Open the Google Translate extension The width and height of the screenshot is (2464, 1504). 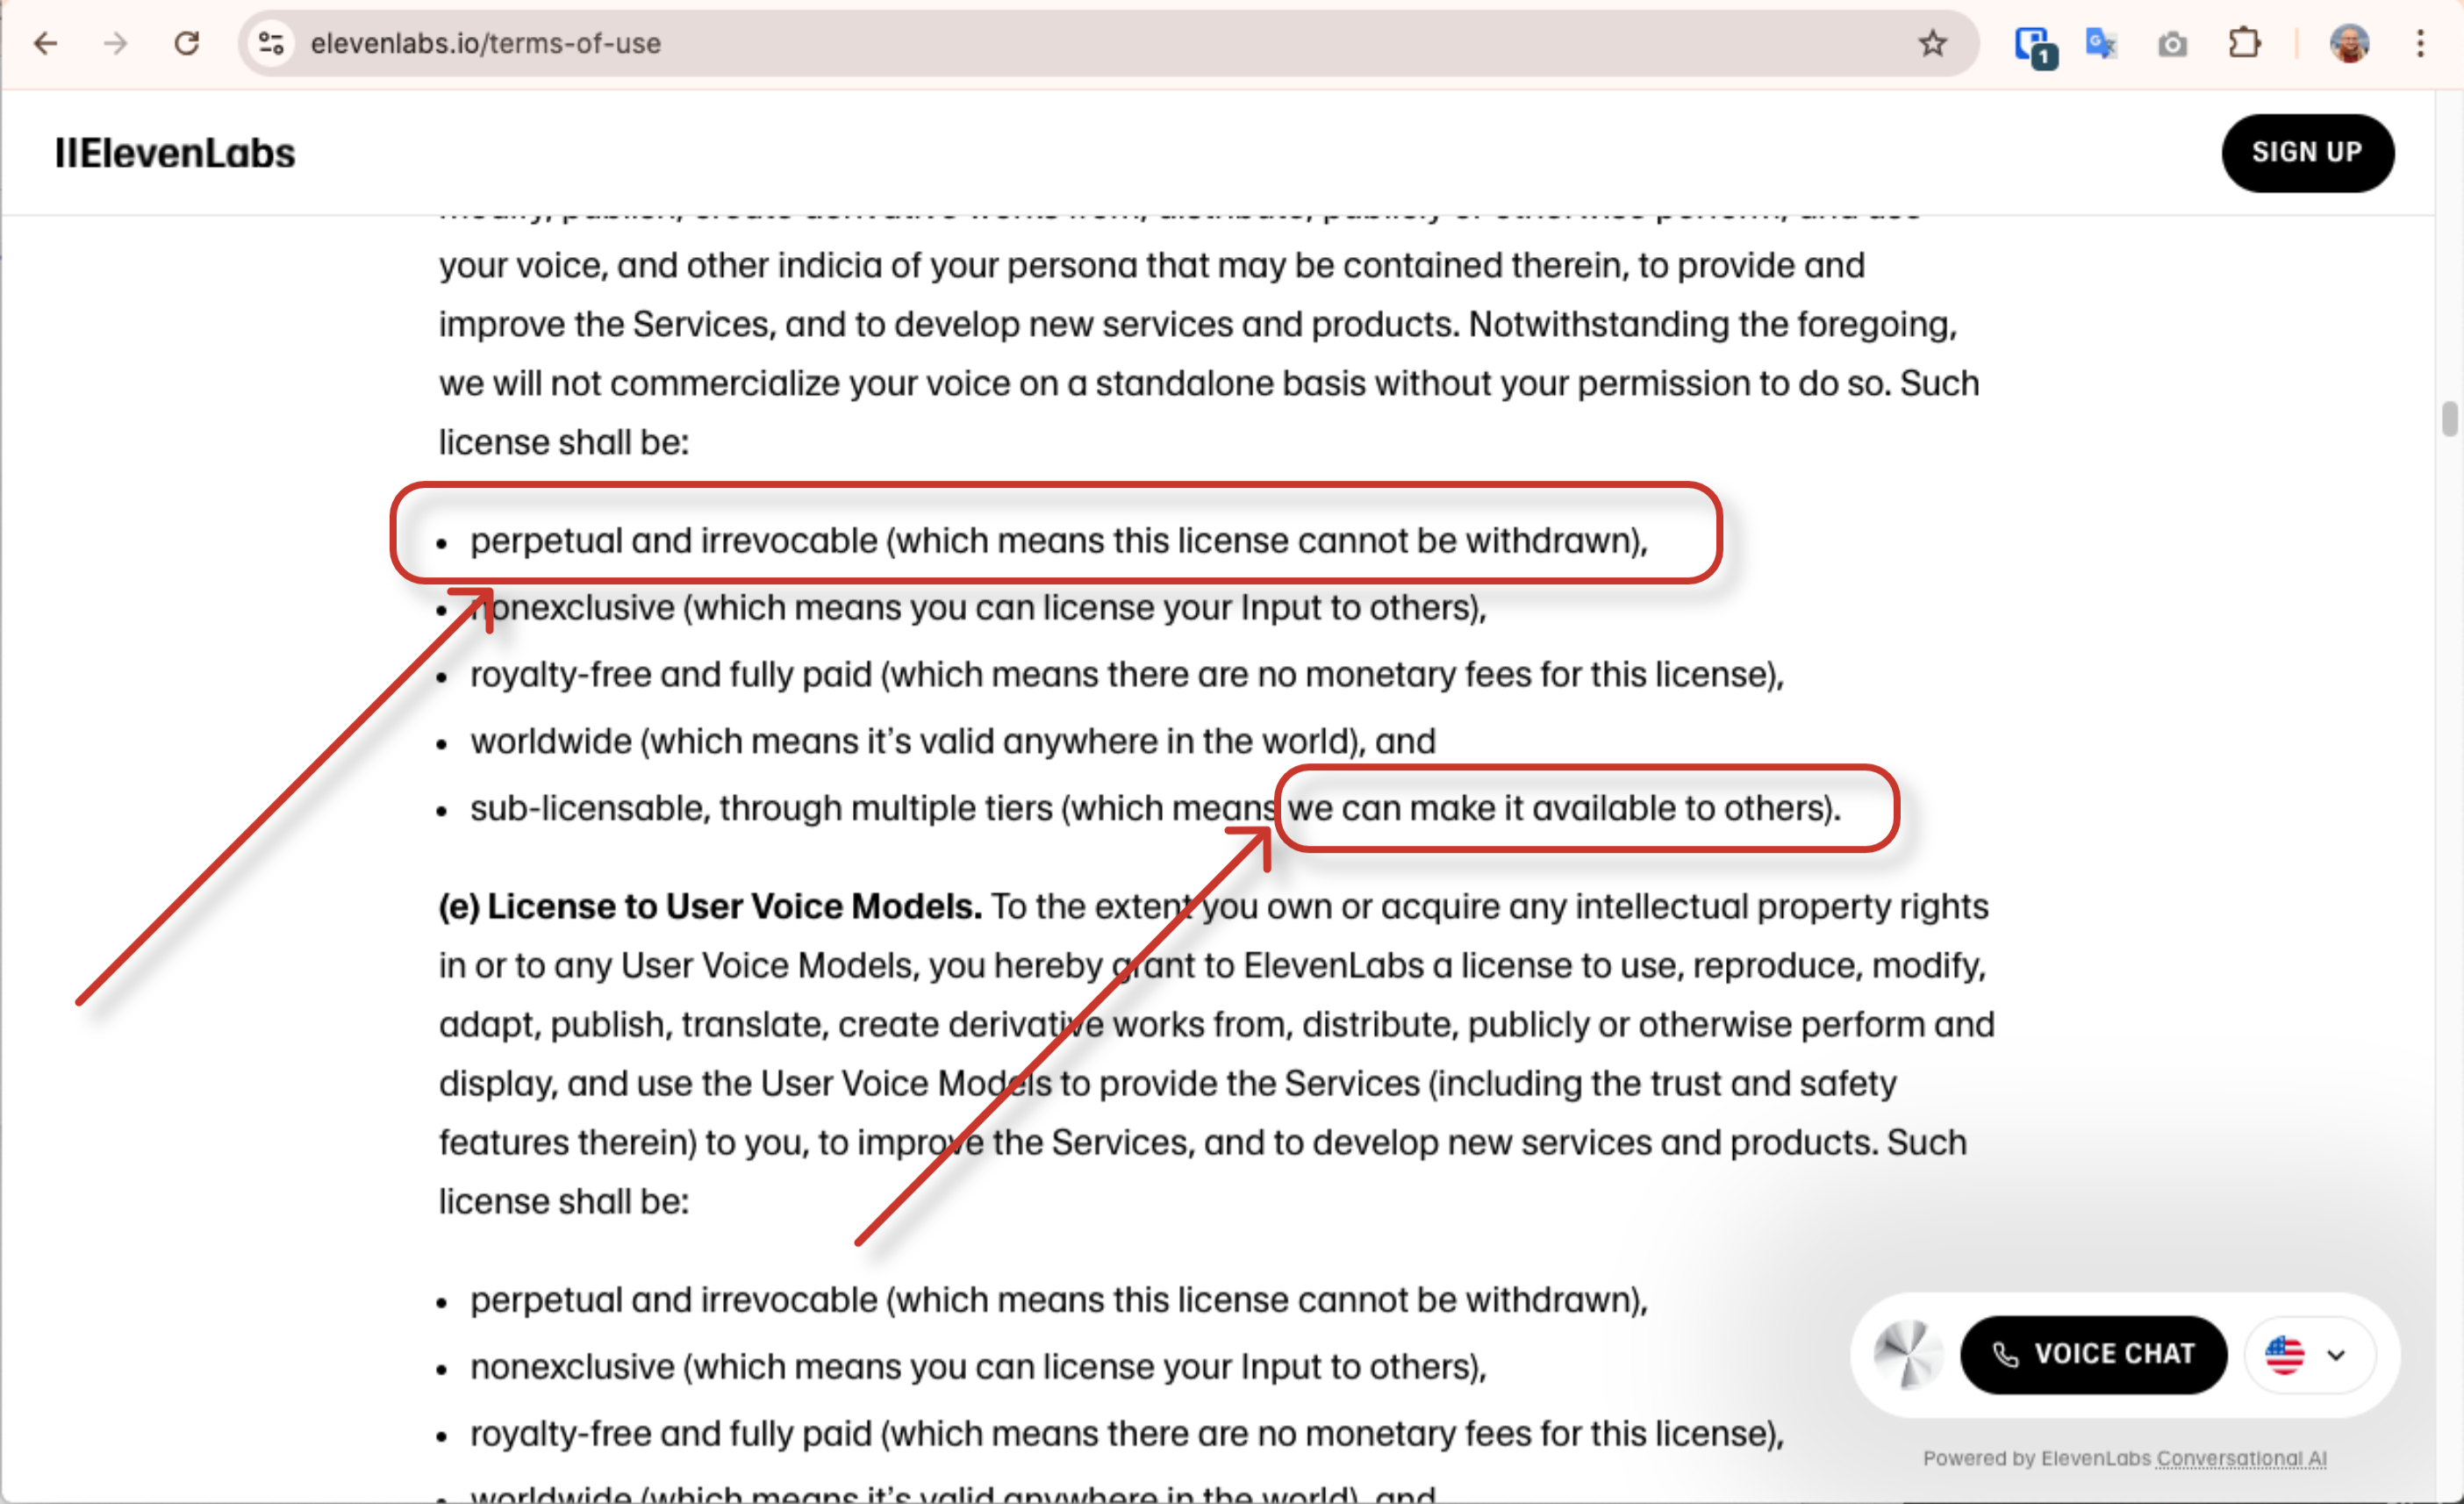(2101, 44)
